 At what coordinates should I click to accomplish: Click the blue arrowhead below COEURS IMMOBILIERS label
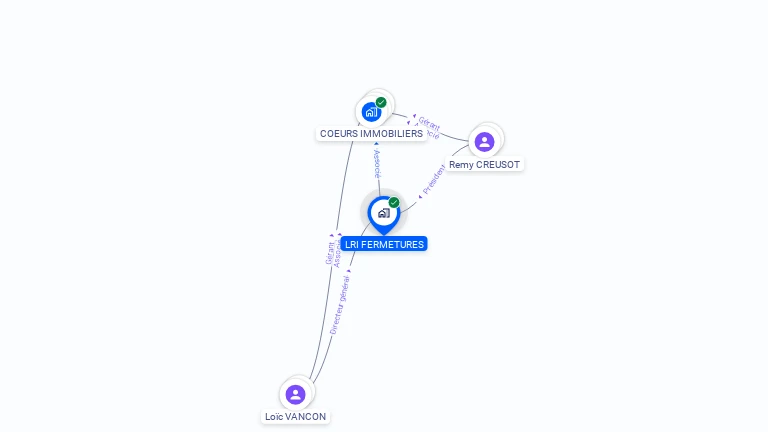pos(376,144)
